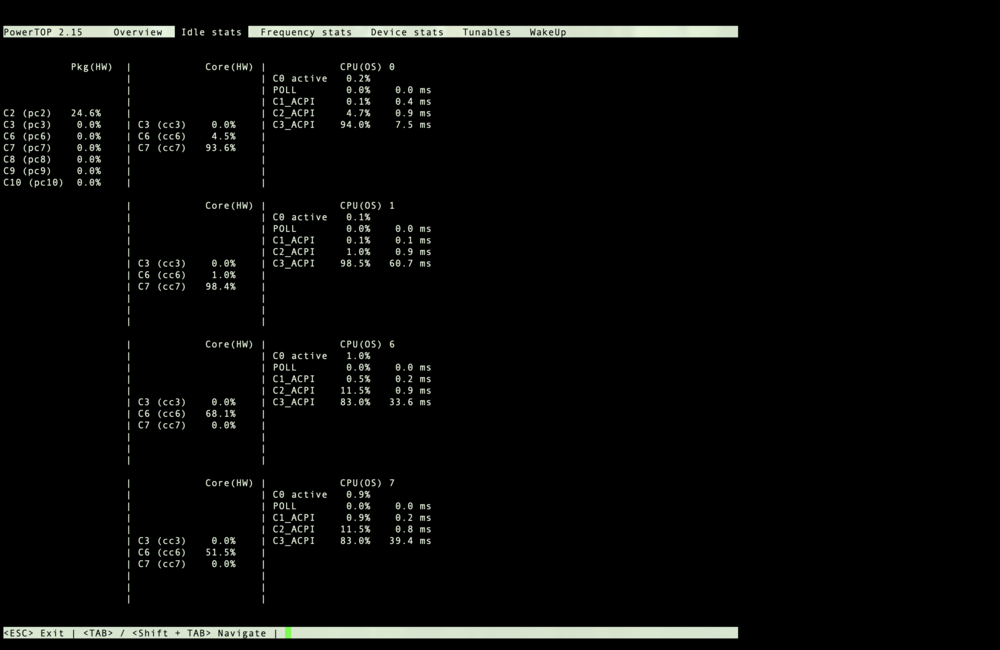Open the Tunables tab
This screenshot has height=650, width=1000.
[x=487, y=32]
